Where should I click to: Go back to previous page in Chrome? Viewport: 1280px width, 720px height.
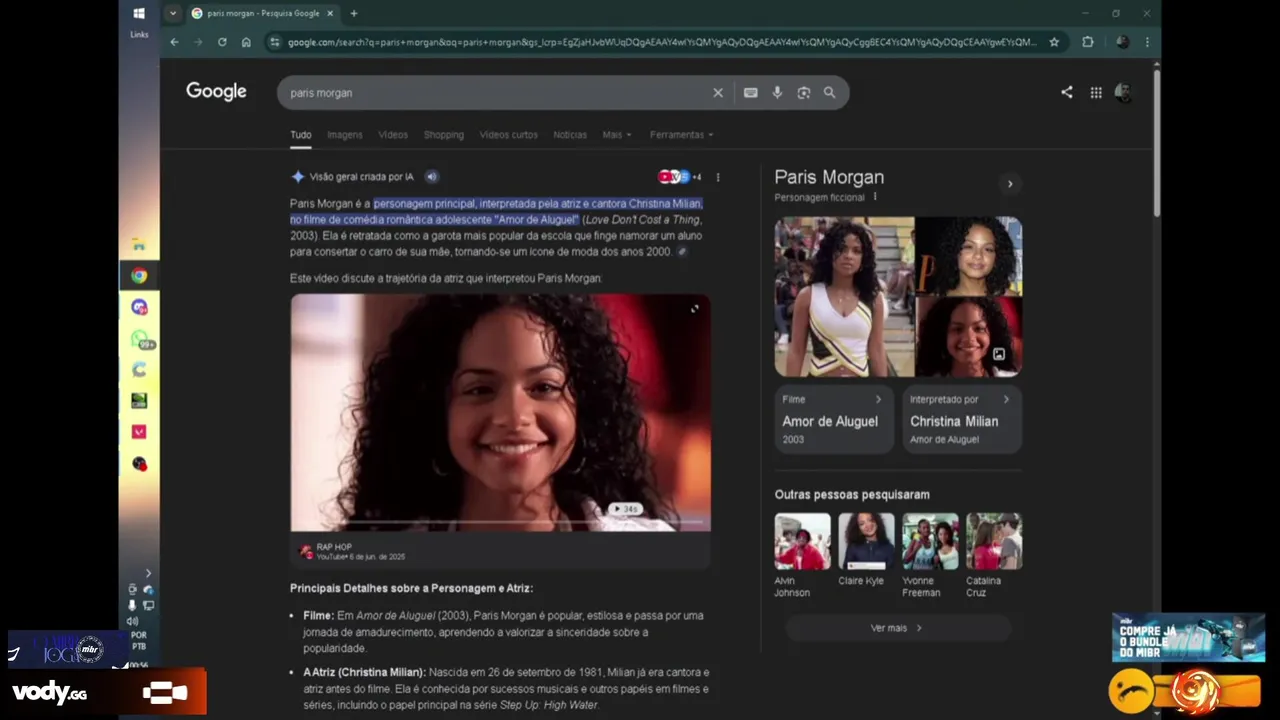(x=174, y=42)
